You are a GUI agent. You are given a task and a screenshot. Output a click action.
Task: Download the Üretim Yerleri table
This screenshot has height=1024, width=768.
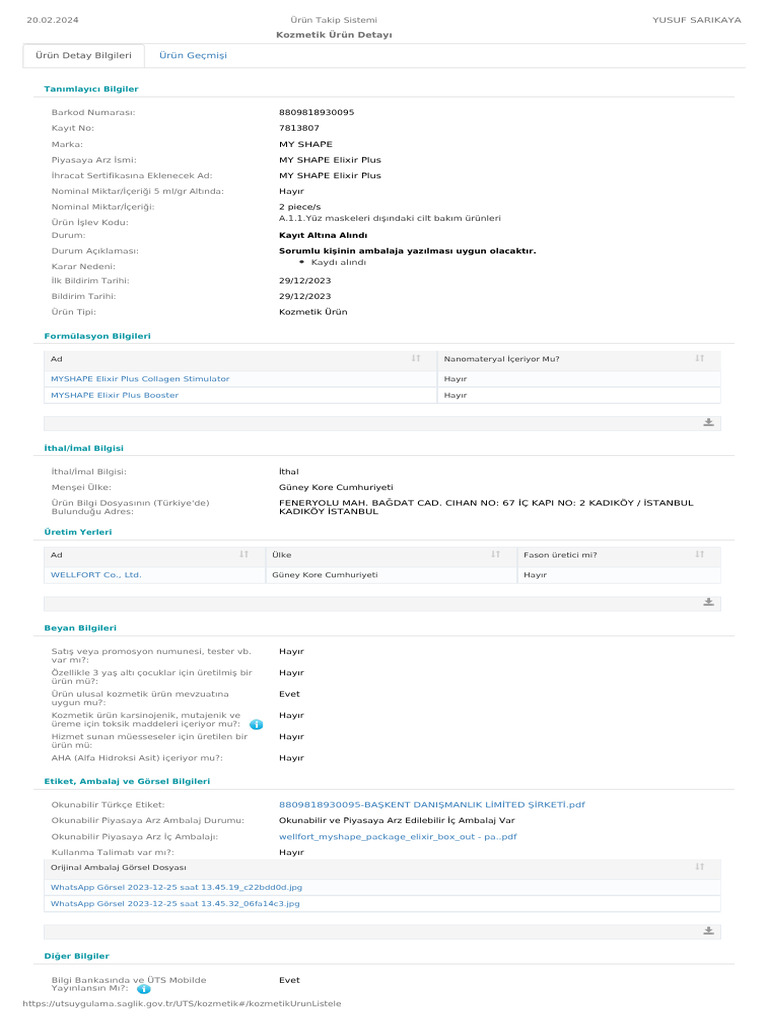pos(708,602)
